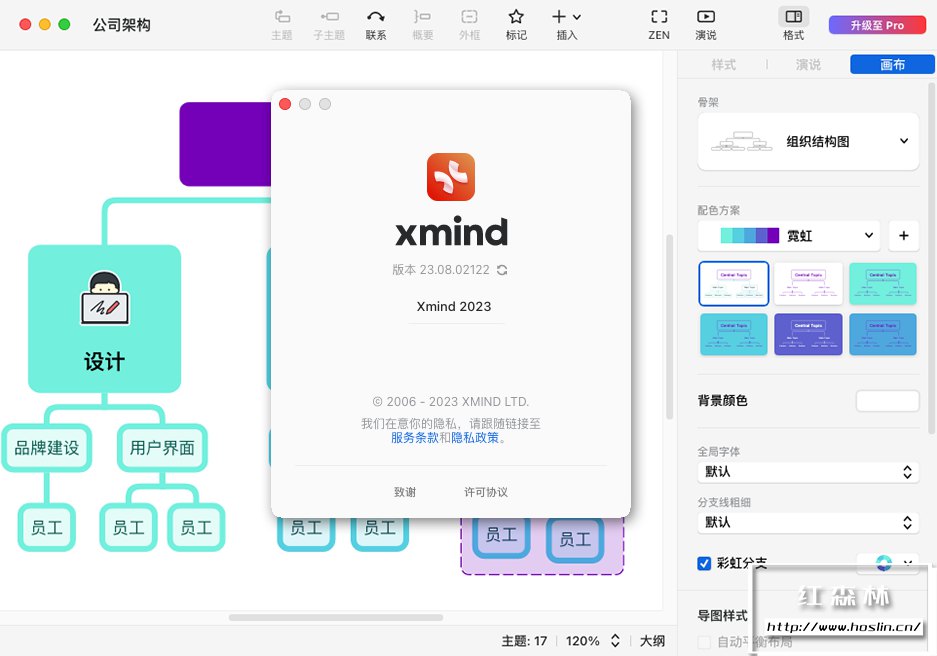Switch to the 样式 tab
This screenshot has height=656, width=937.
(x=724, y=65)
